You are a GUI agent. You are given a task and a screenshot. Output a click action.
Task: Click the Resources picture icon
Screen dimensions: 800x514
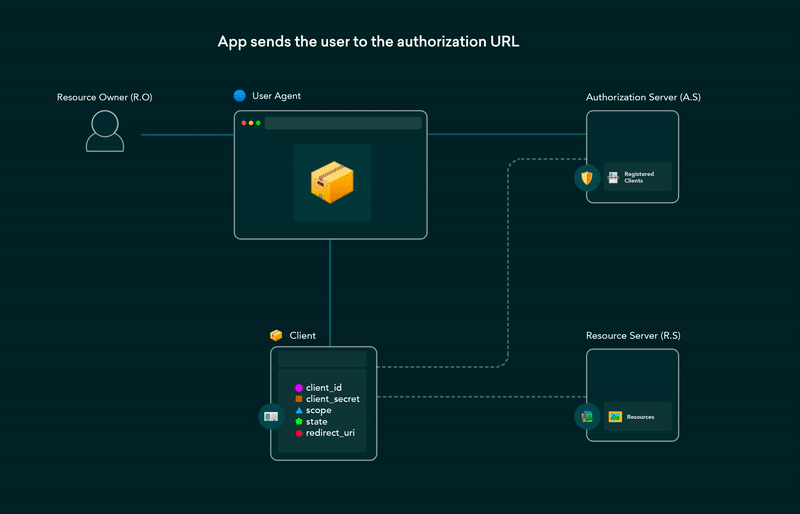[615, 417]
